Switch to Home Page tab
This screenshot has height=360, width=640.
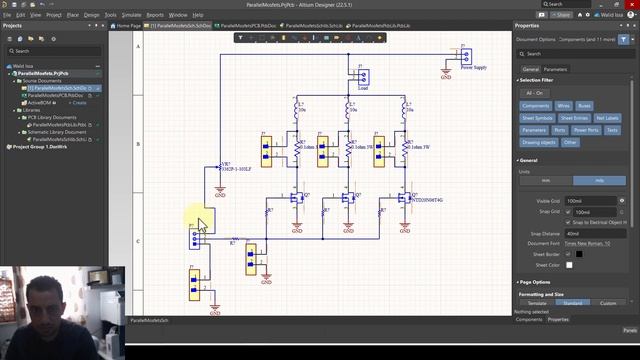(x=126, y=26)
